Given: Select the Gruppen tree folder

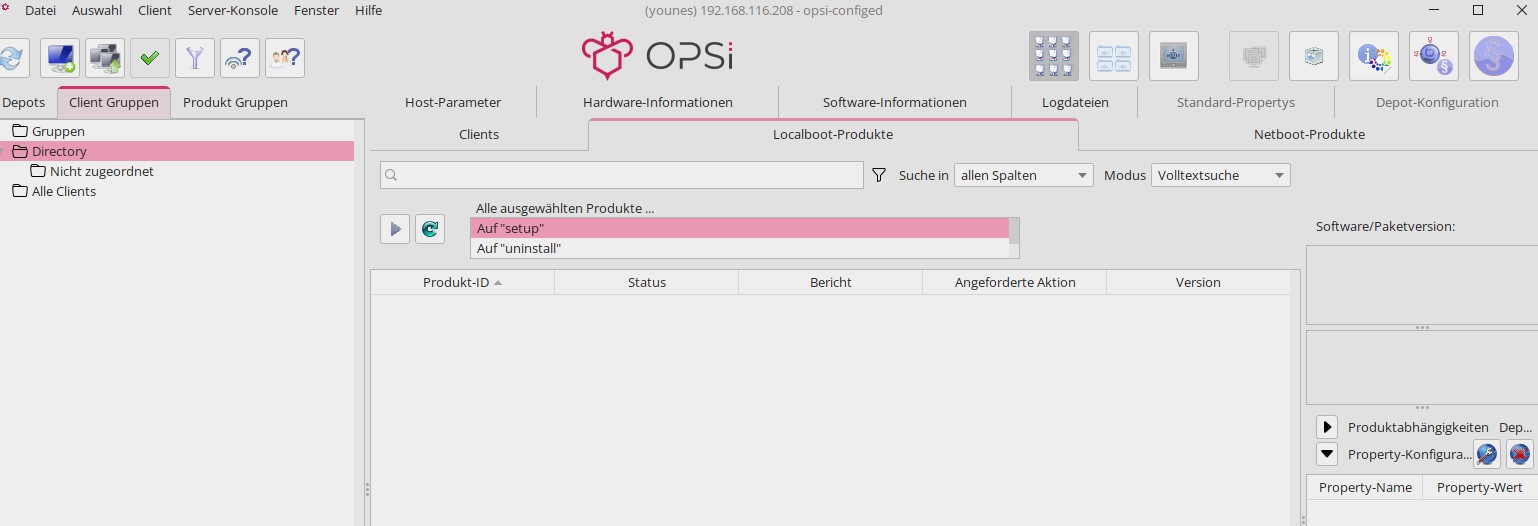Looking at the screenshot, I should (x=58, y=131).
